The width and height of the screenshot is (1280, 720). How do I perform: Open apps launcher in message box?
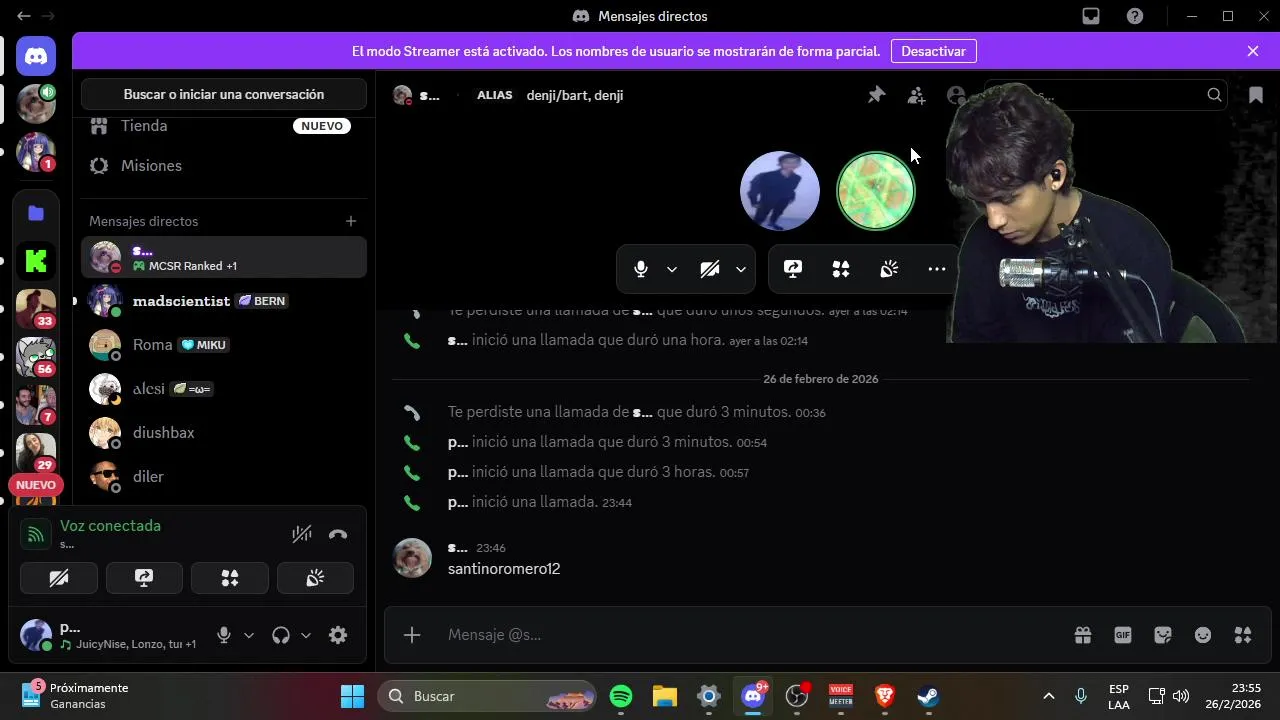(x=1243, y=635)
